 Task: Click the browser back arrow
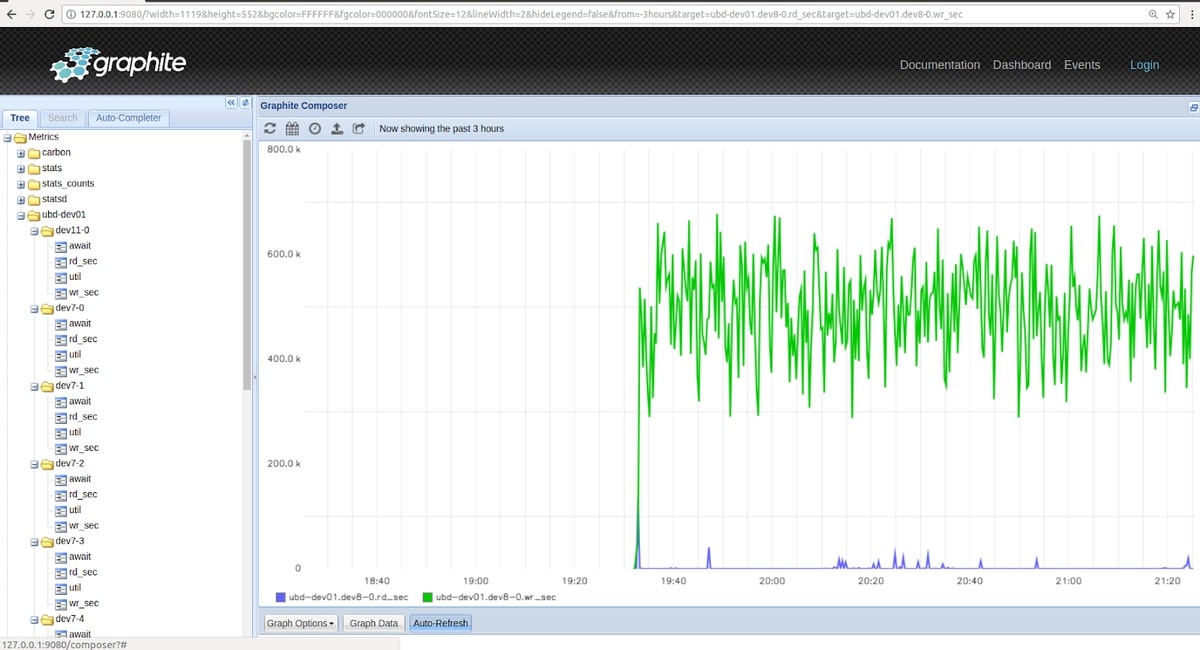pyautogui.click(x=12, y=14)
